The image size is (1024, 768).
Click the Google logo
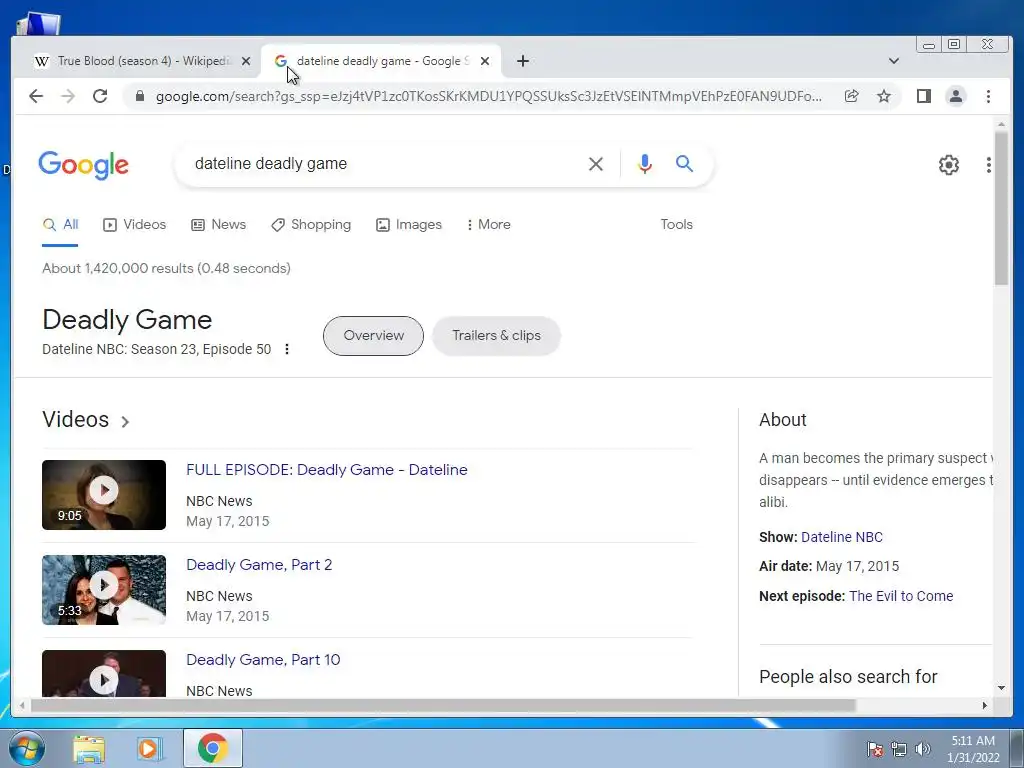point(84,165)
